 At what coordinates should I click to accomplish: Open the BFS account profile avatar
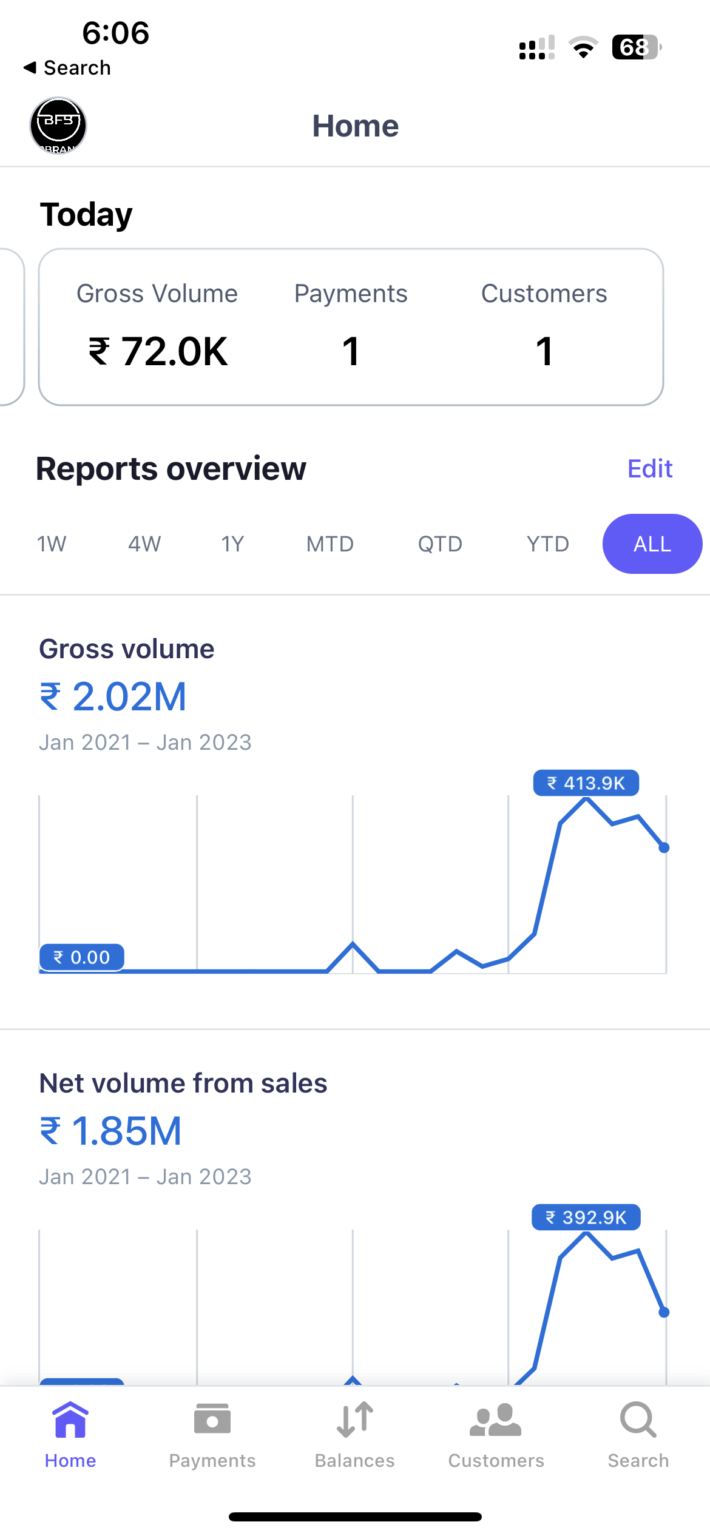click(x=58, y=126)
